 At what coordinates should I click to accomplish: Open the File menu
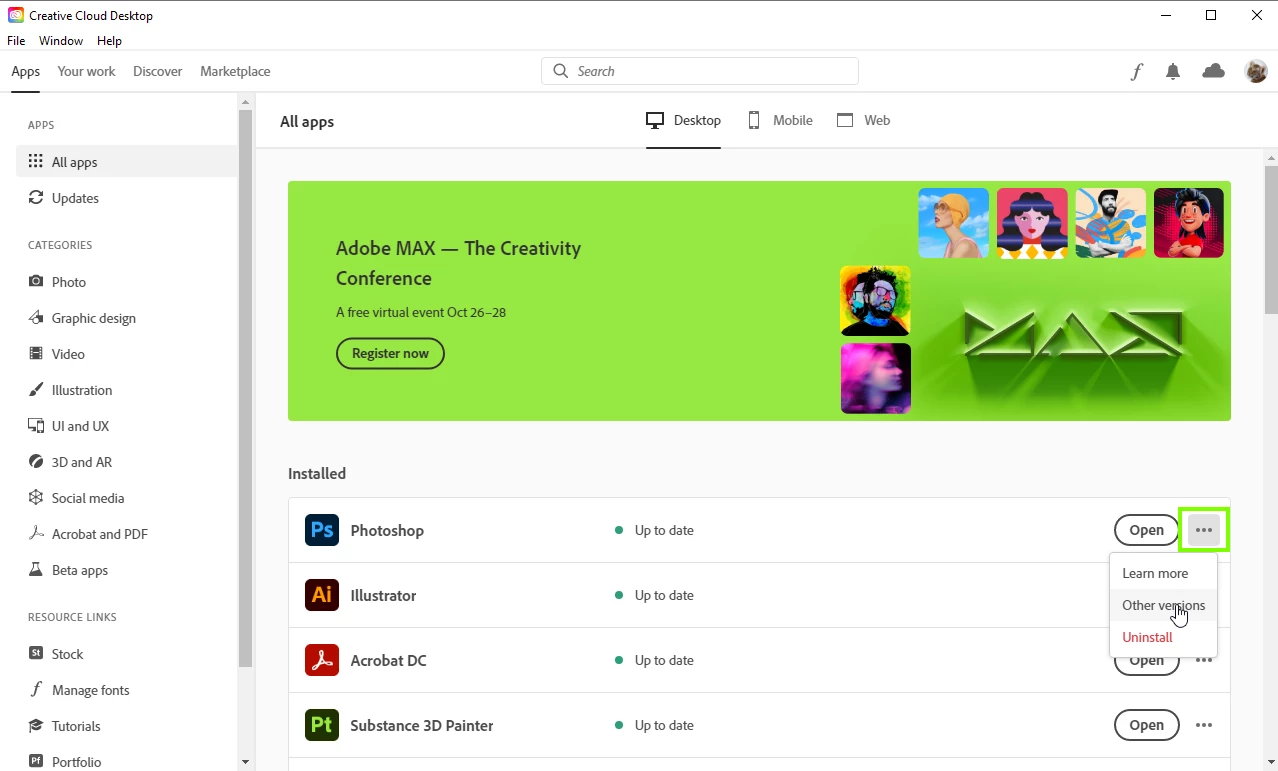pos(16,41)
